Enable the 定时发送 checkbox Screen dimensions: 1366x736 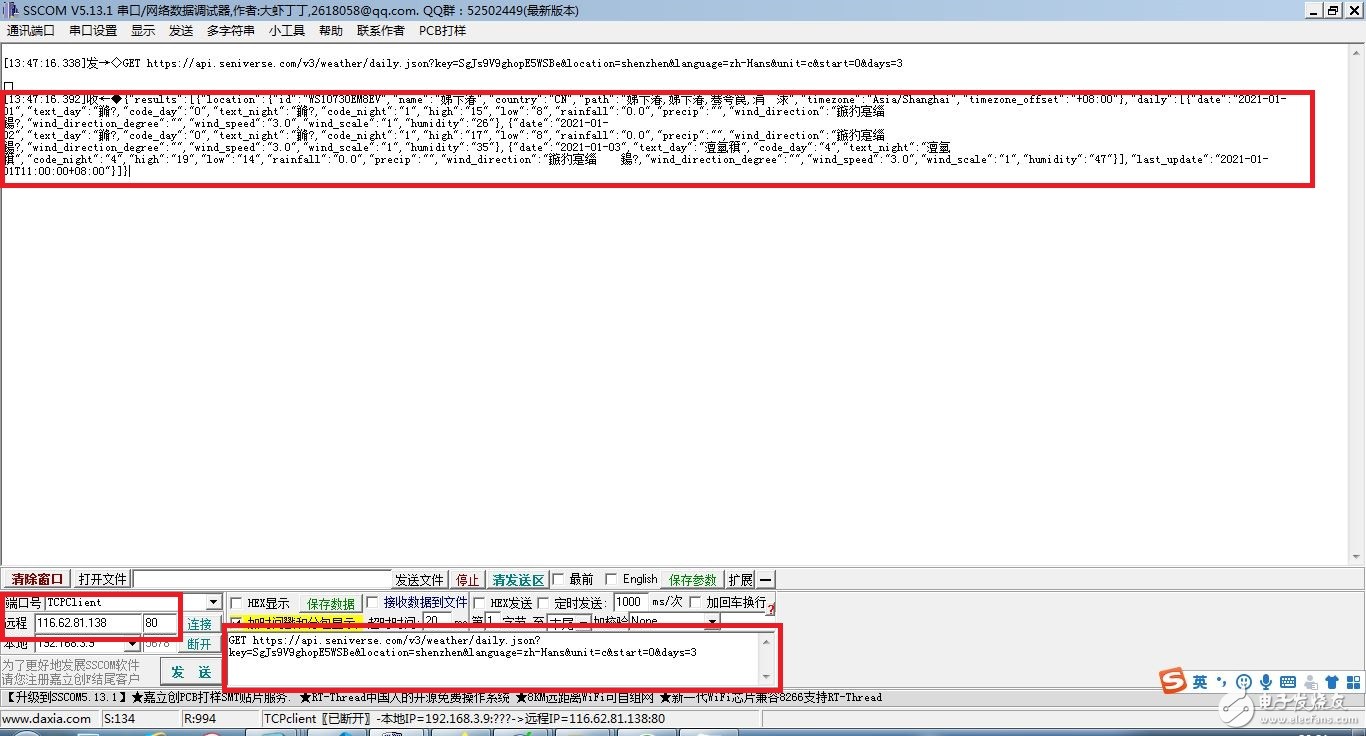click(544, 603)
